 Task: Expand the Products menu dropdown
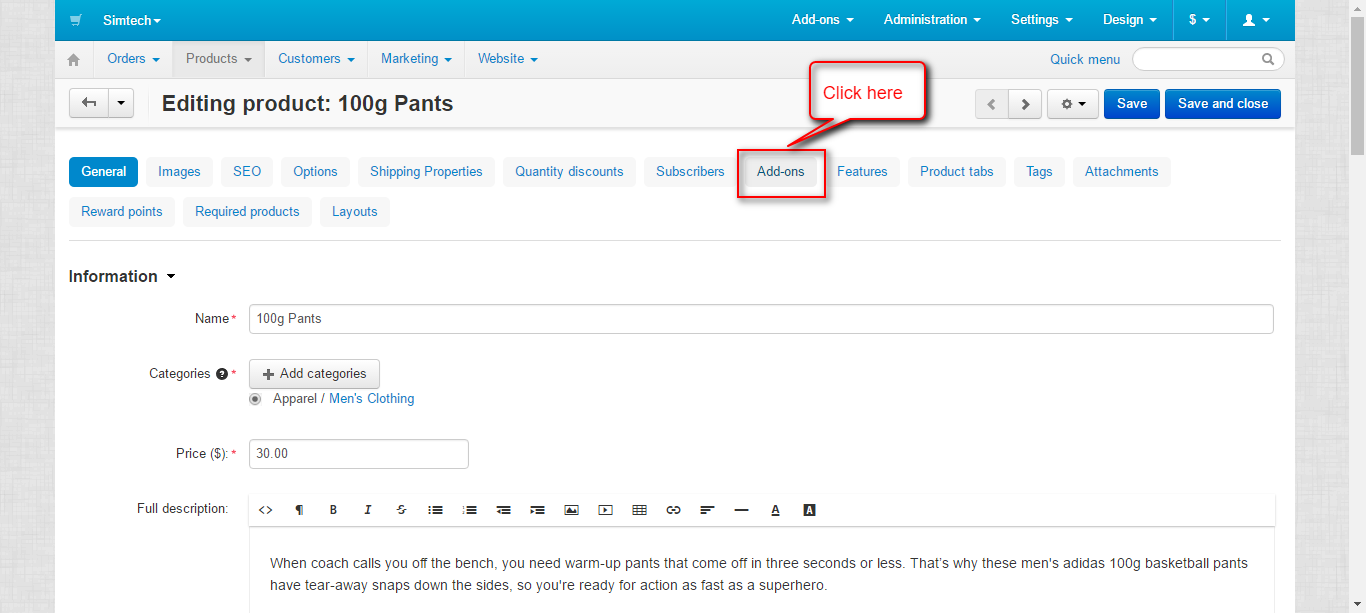point(218,59)
